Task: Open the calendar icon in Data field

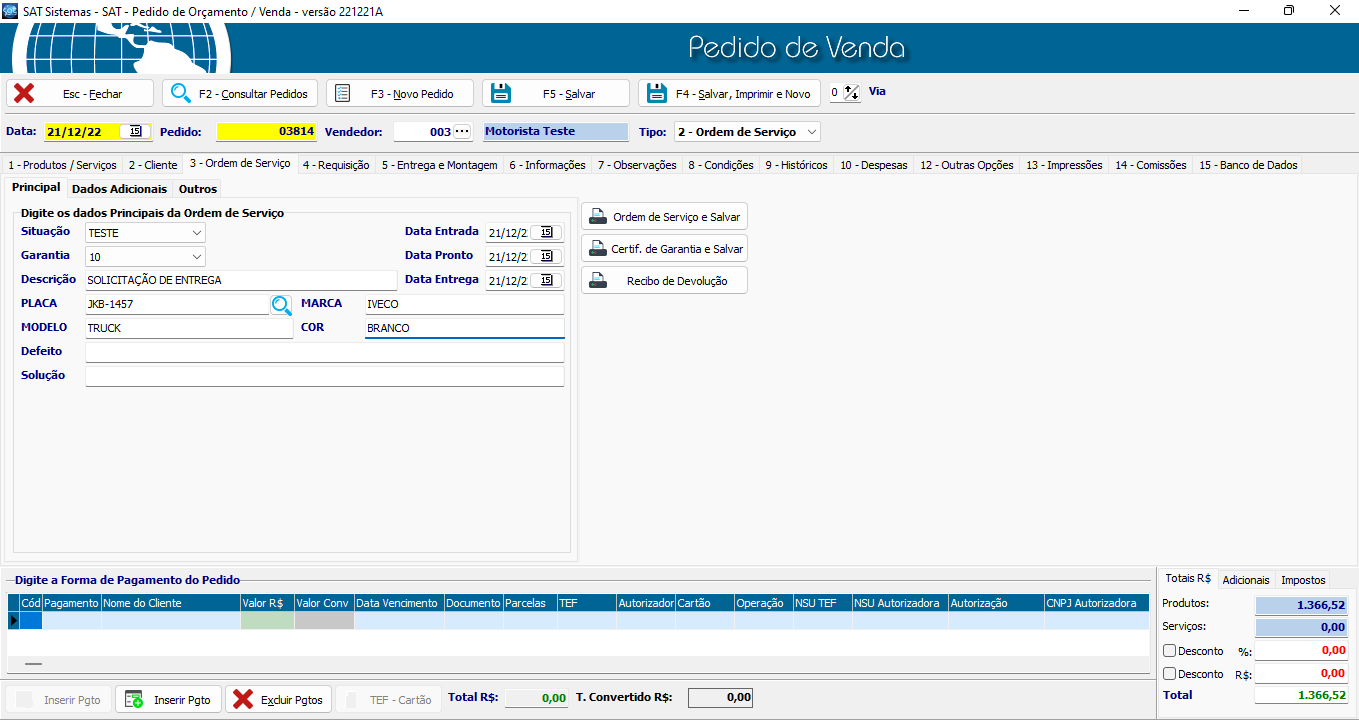Action: (135, 131)
